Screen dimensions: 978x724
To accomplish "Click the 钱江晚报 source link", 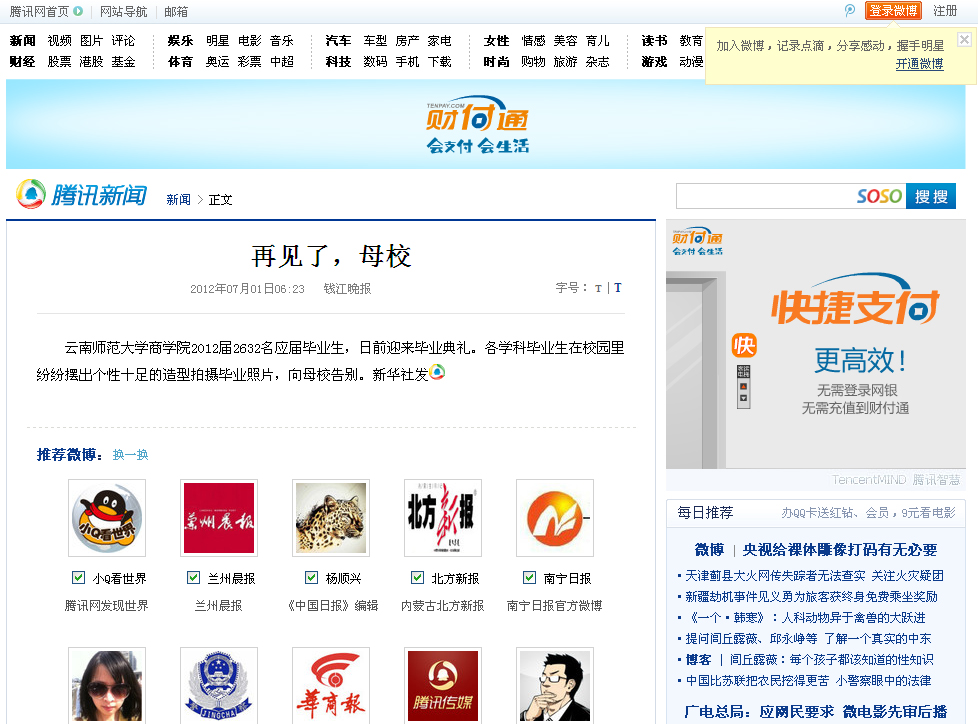I will click(347, 289).
